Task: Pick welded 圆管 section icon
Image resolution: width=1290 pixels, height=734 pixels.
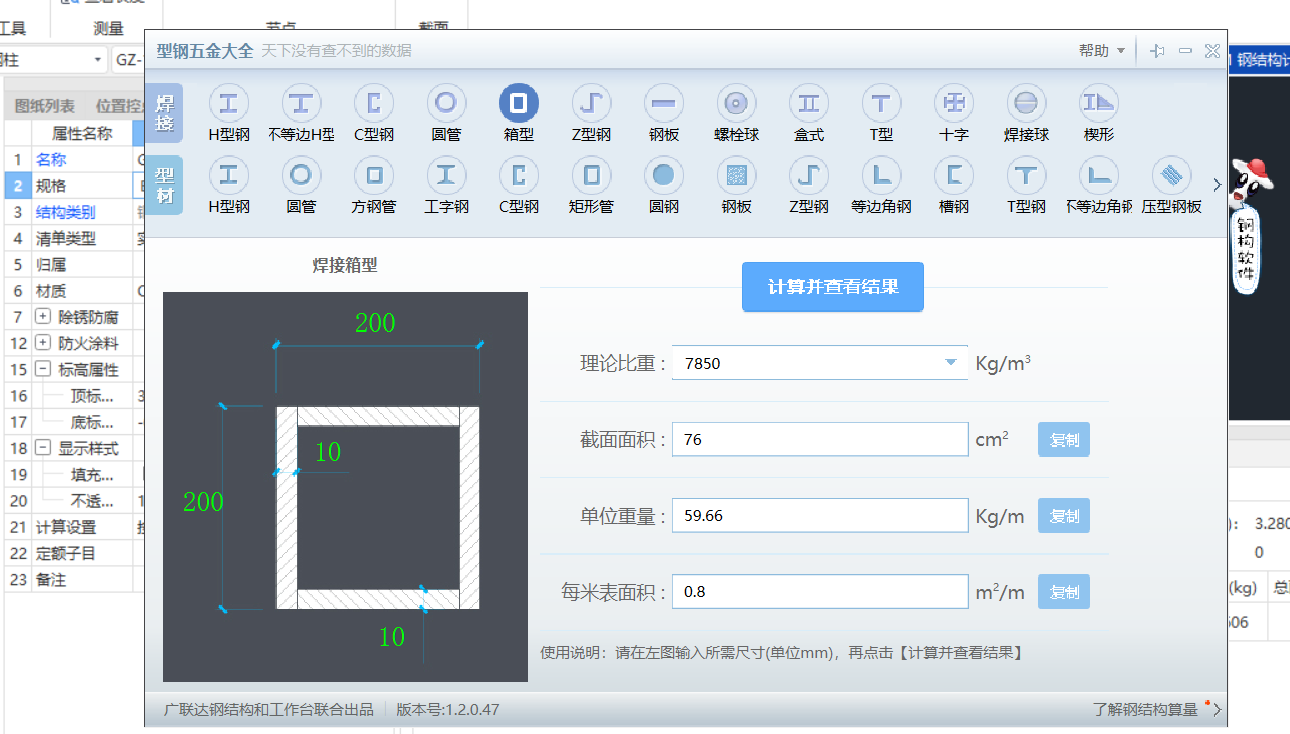Action: pos(446,102)
